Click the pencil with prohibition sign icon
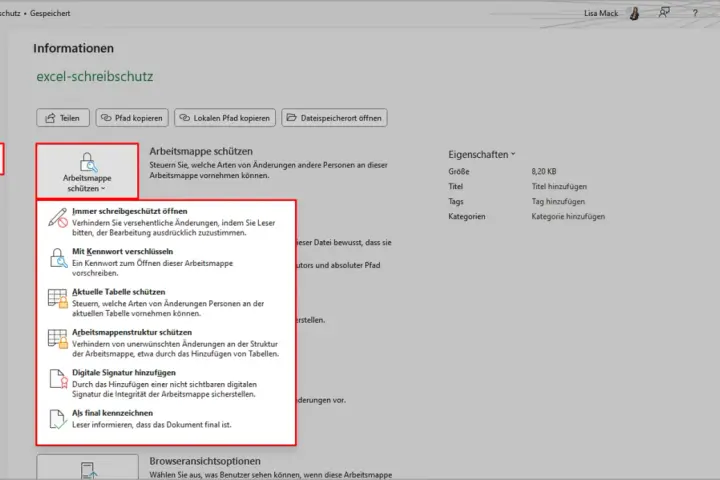 [x=58, y=218]
